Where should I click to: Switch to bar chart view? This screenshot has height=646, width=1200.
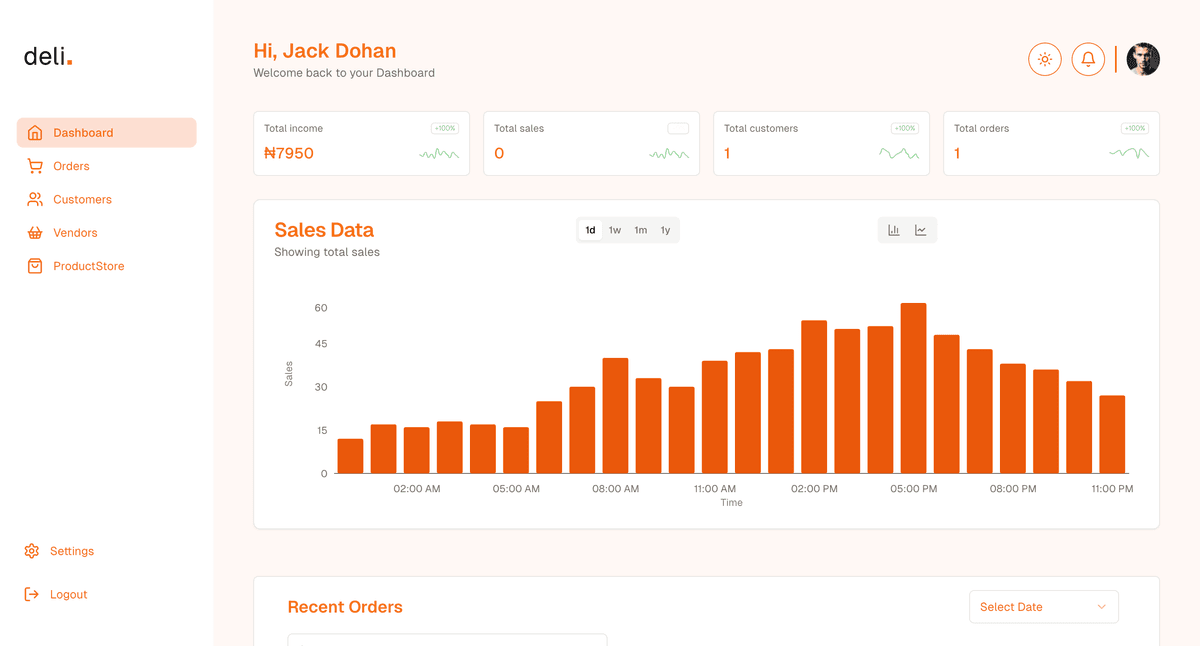pyautogui.click(x=894, y=230)
